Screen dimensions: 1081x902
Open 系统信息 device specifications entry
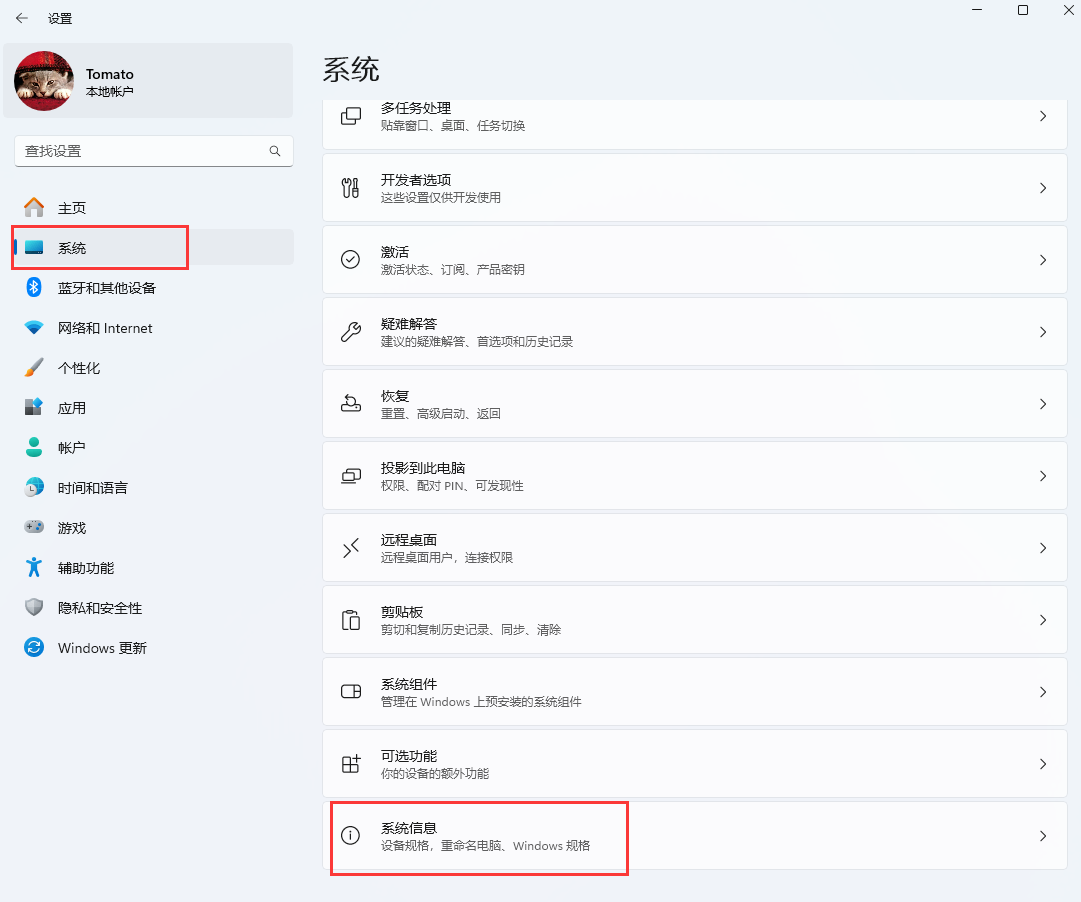(x=694, y=836)
